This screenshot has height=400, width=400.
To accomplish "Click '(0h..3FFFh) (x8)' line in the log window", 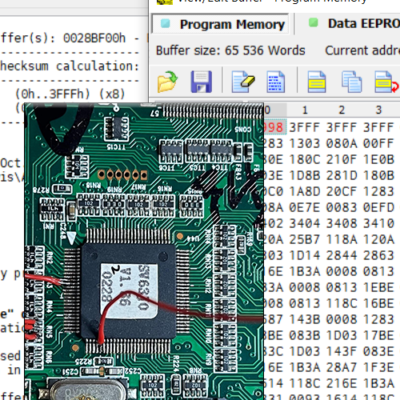I will coord(70,94).
